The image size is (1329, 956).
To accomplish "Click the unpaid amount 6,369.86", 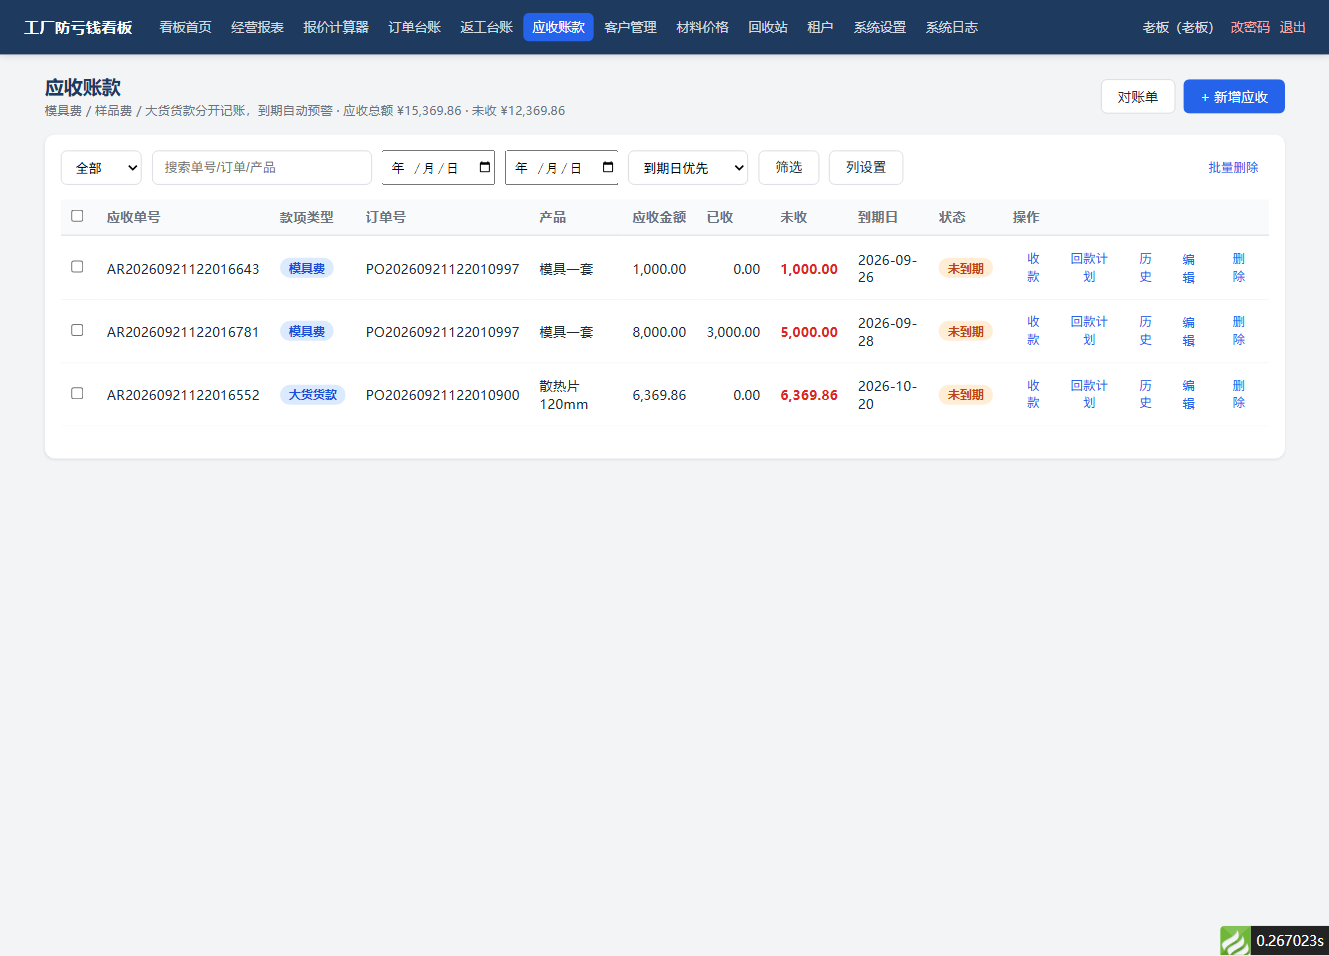I will pyautogui.click(x=809, y=395).
